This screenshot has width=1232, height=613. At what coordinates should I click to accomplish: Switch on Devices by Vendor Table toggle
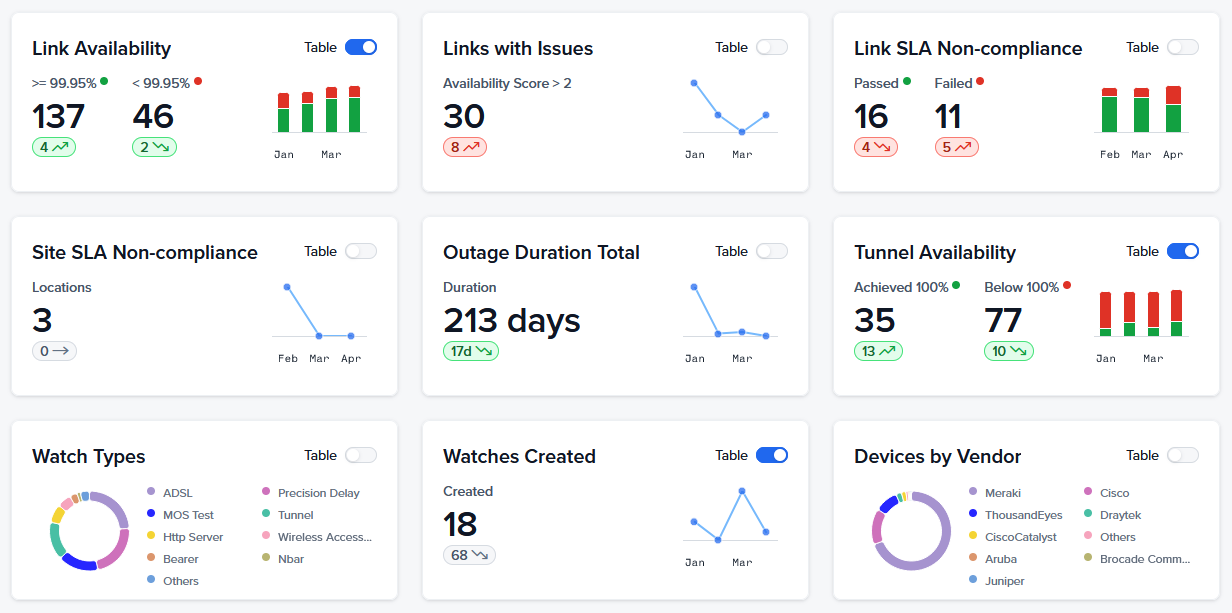[1183, 455]
